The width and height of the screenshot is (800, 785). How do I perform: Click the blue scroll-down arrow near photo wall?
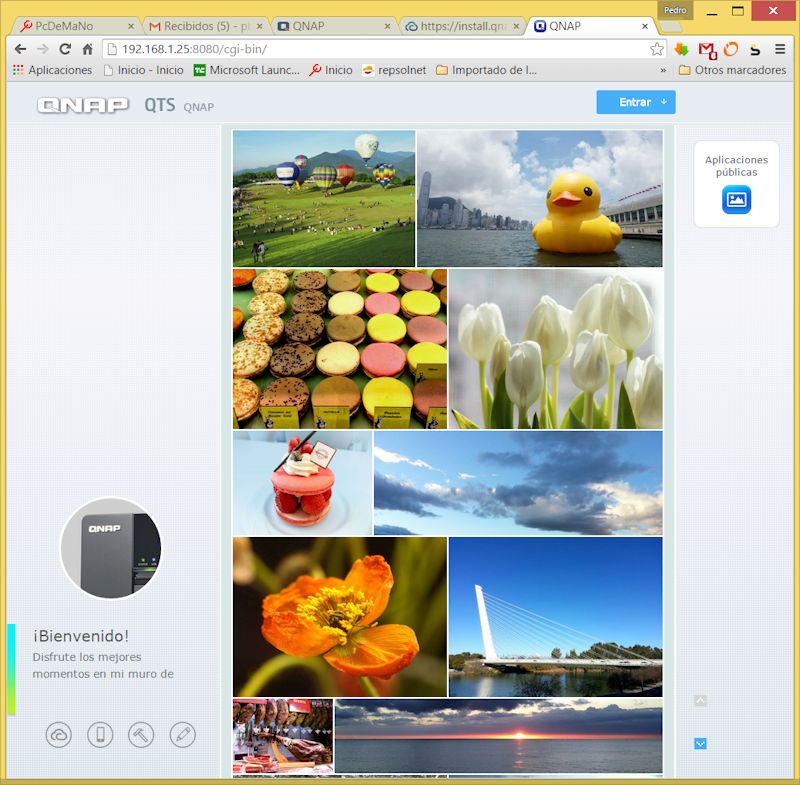[701, 744]
